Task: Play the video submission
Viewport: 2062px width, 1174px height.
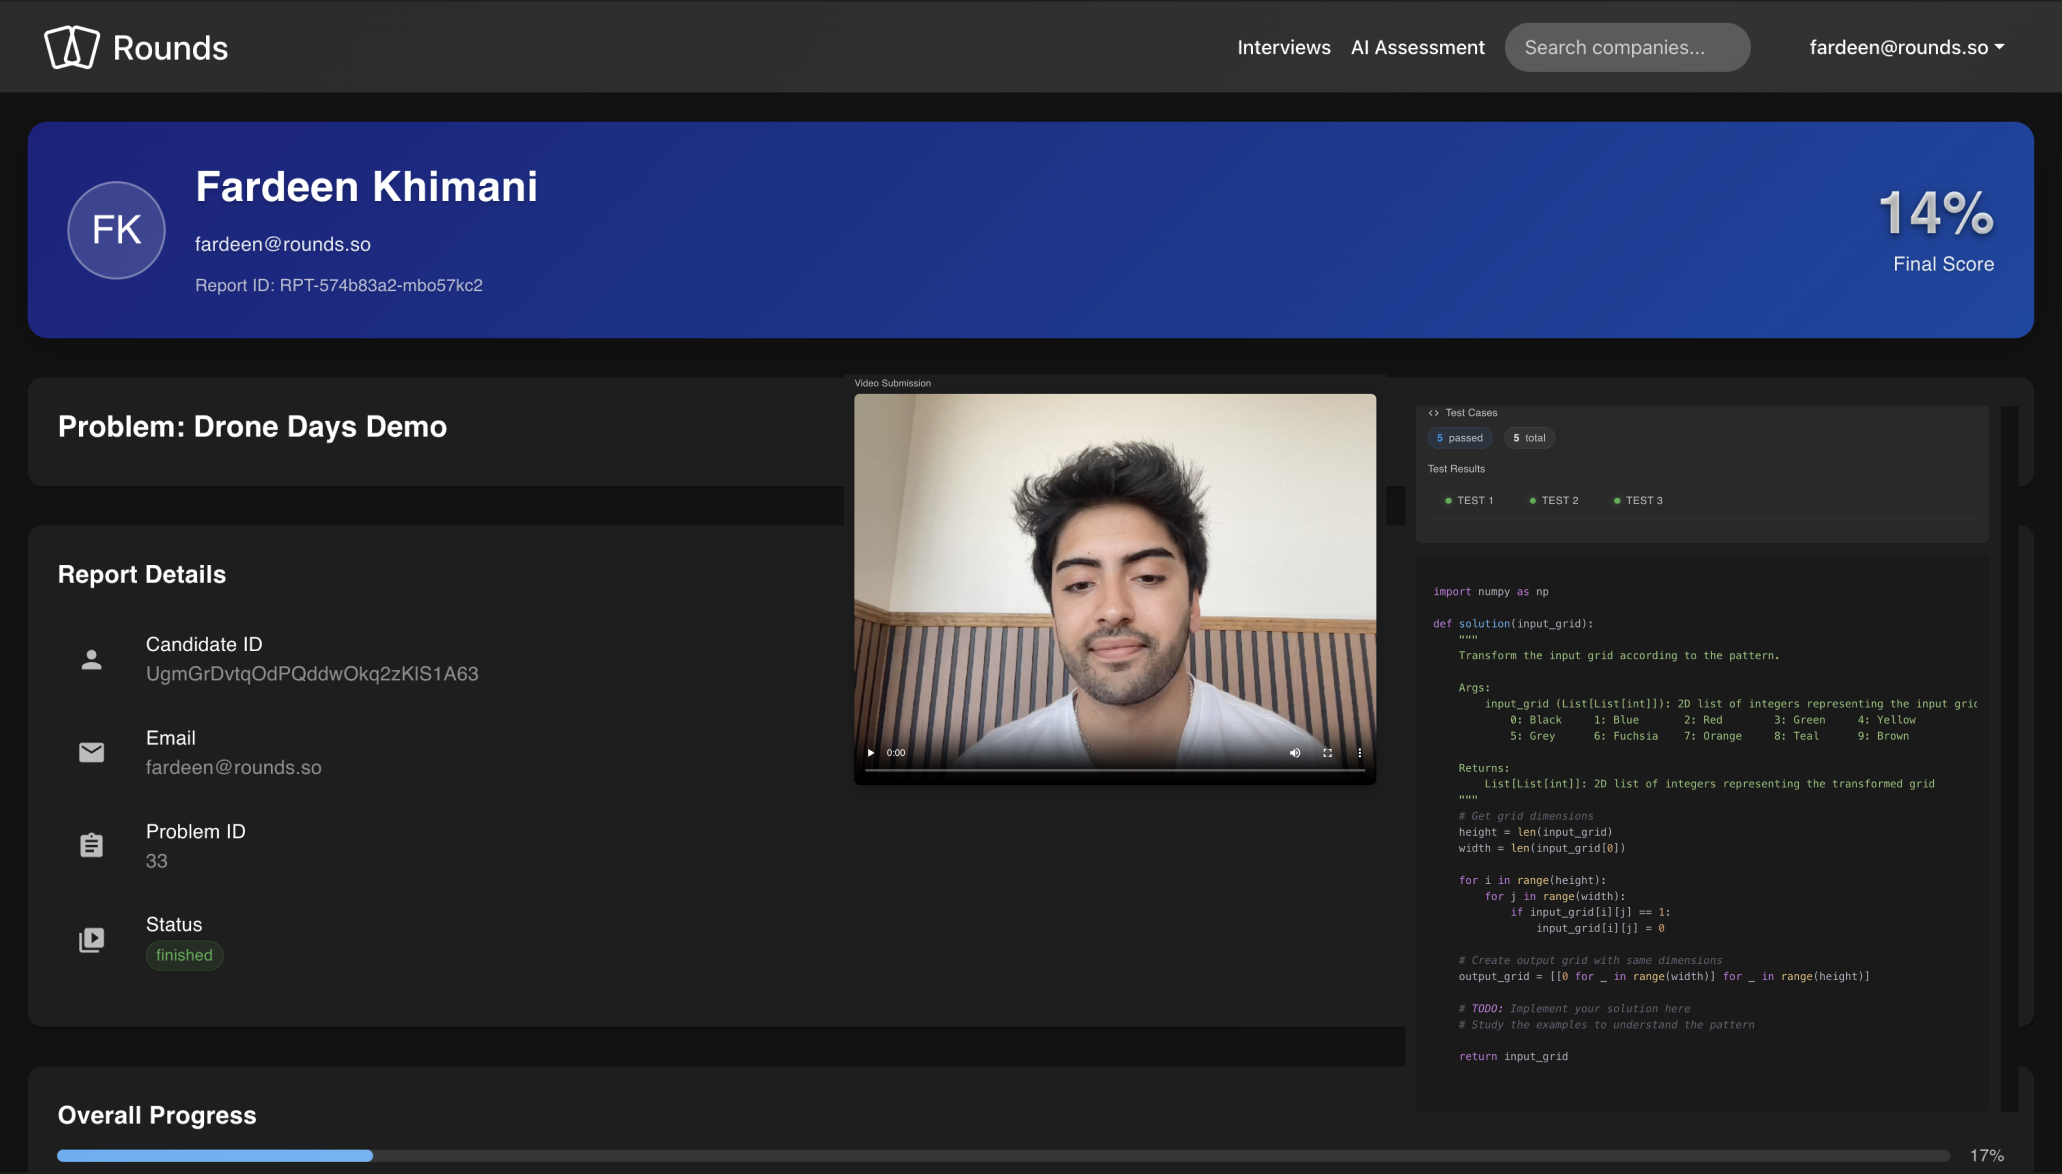Action: coord(871,753)
